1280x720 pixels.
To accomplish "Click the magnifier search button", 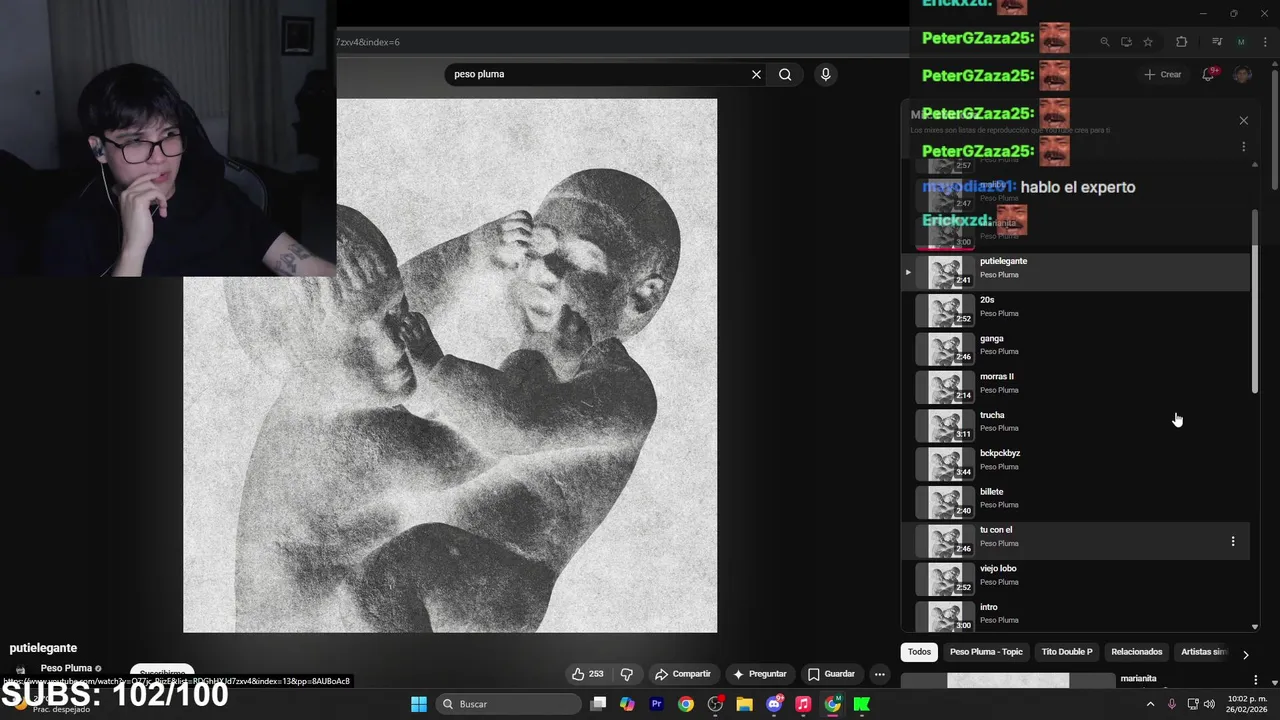I will coord(785,74).
